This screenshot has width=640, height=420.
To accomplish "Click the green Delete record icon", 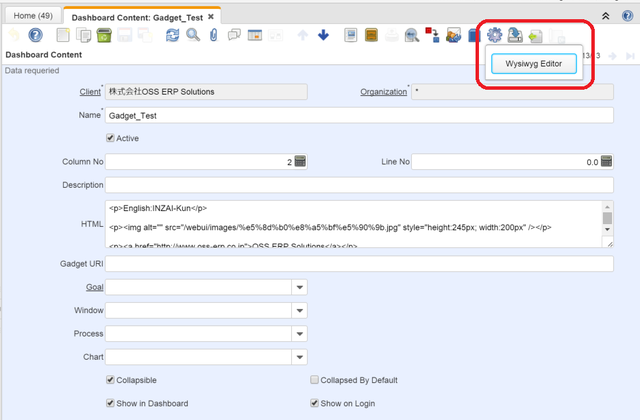I will (x=102, y=36).
